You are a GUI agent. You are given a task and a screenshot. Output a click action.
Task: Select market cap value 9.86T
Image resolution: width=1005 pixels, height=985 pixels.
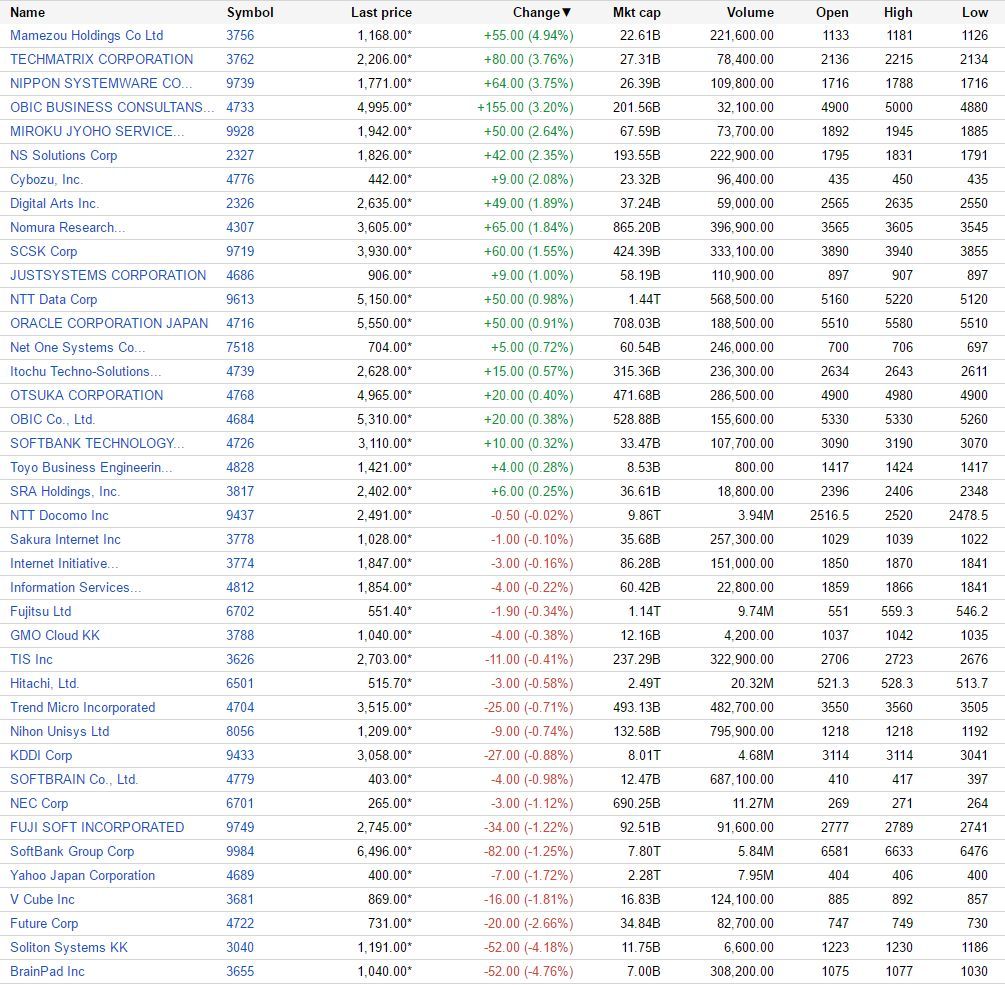tap(644, 515)
